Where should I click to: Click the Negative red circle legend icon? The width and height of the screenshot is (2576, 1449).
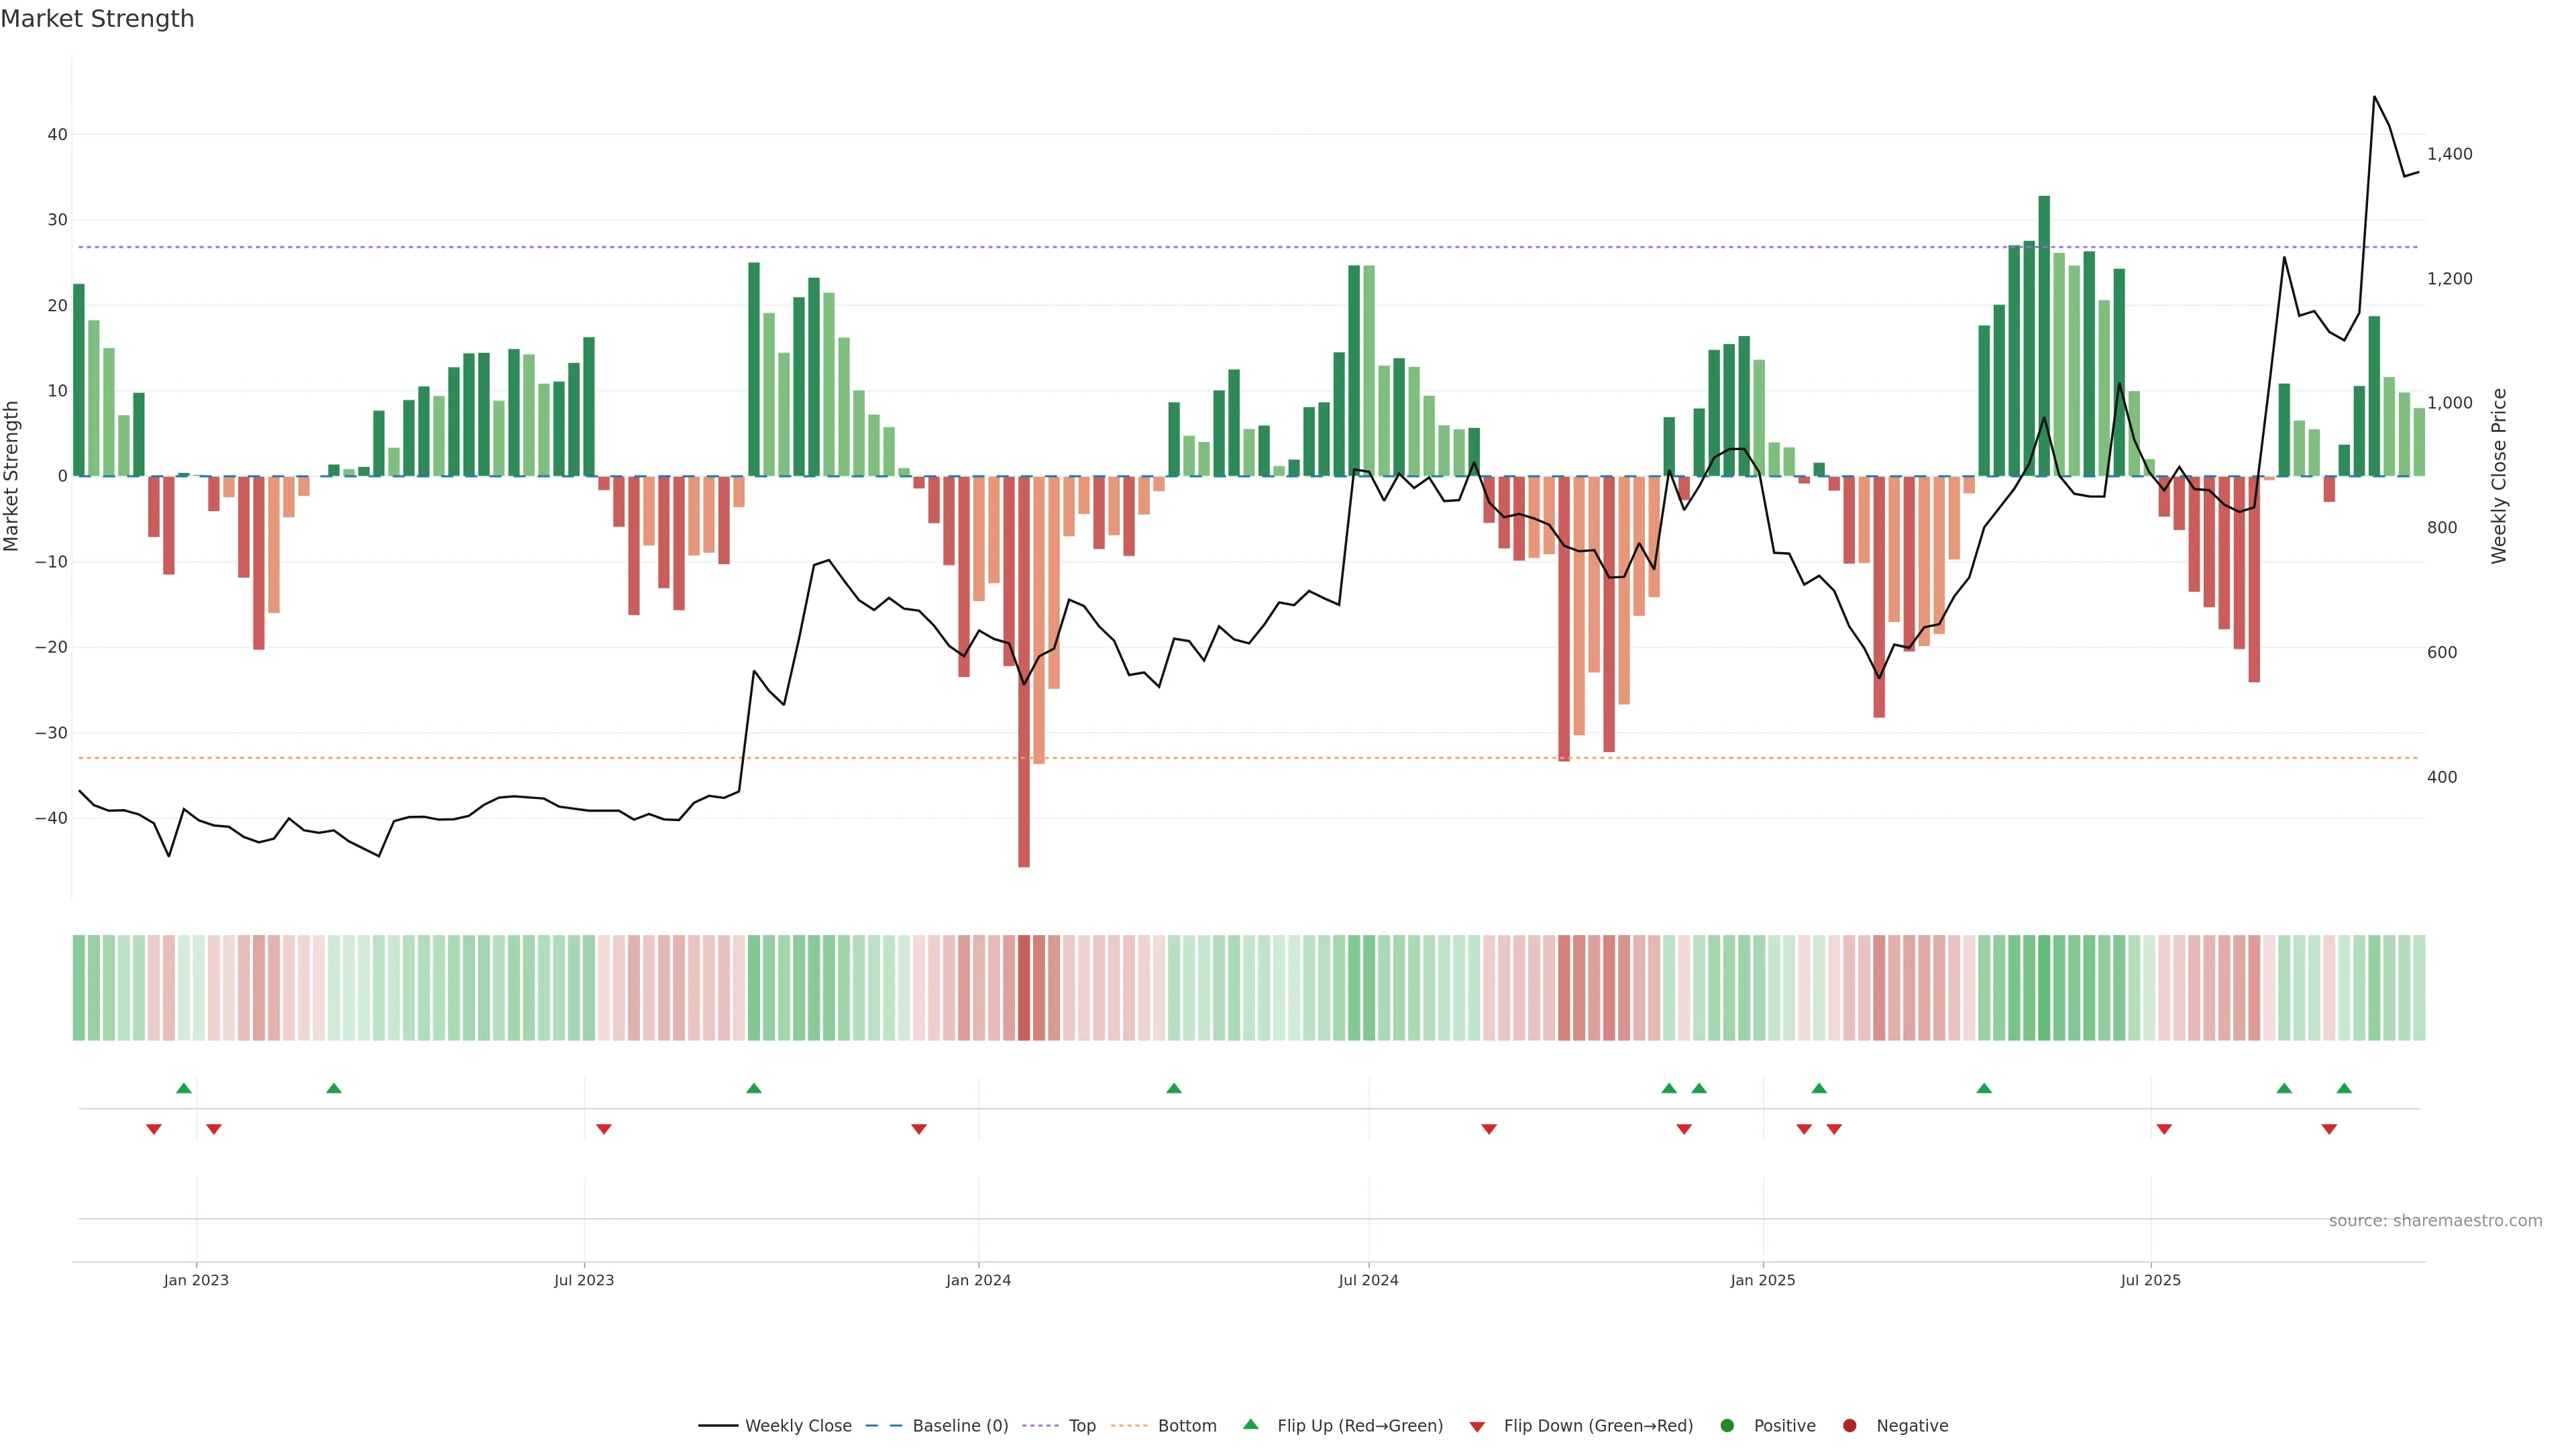(x=1849, y=1426)
